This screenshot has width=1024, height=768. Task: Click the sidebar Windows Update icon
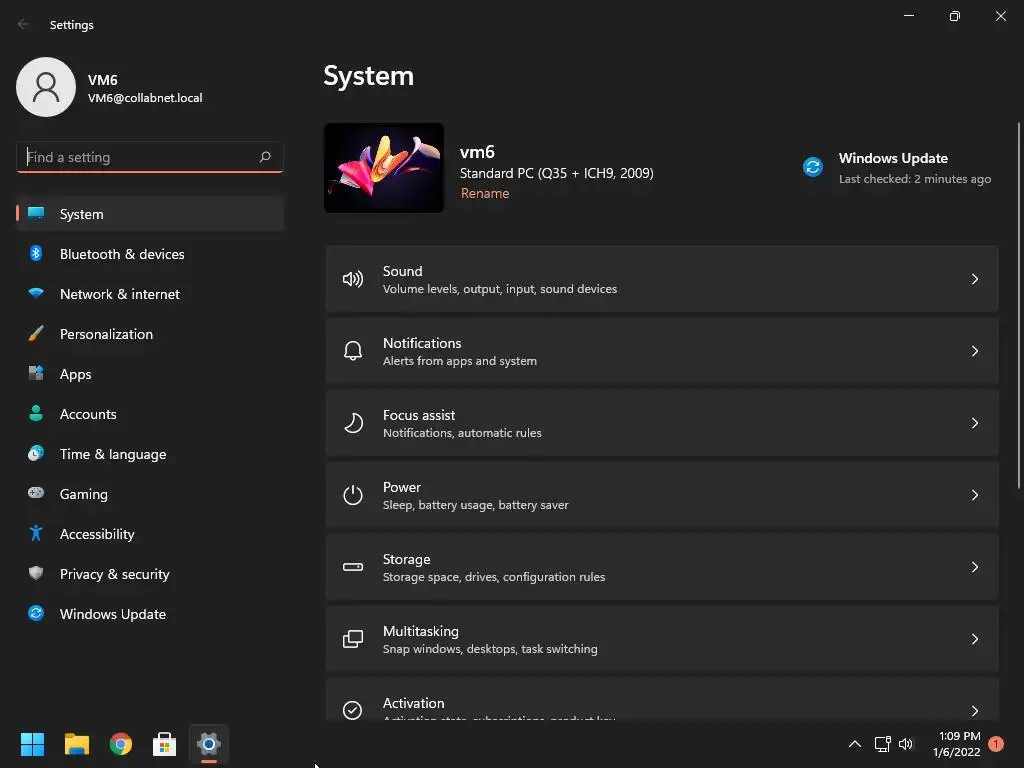tap(36, 613)
